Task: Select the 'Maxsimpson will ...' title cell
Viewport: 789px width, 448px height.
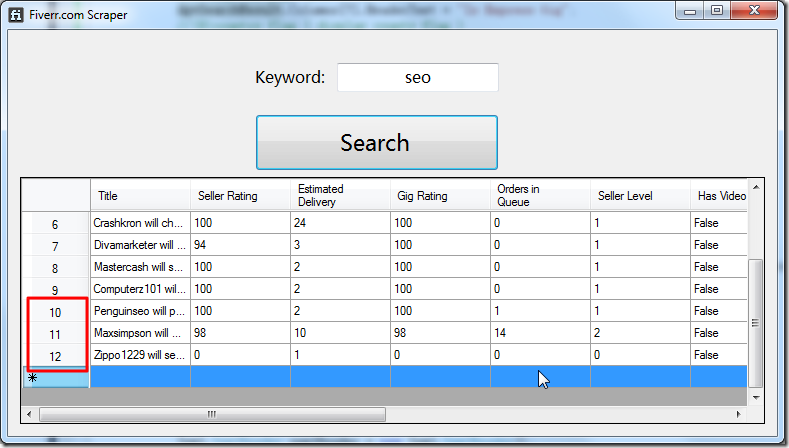Action: pyautogui.click(x=140, y=333)
